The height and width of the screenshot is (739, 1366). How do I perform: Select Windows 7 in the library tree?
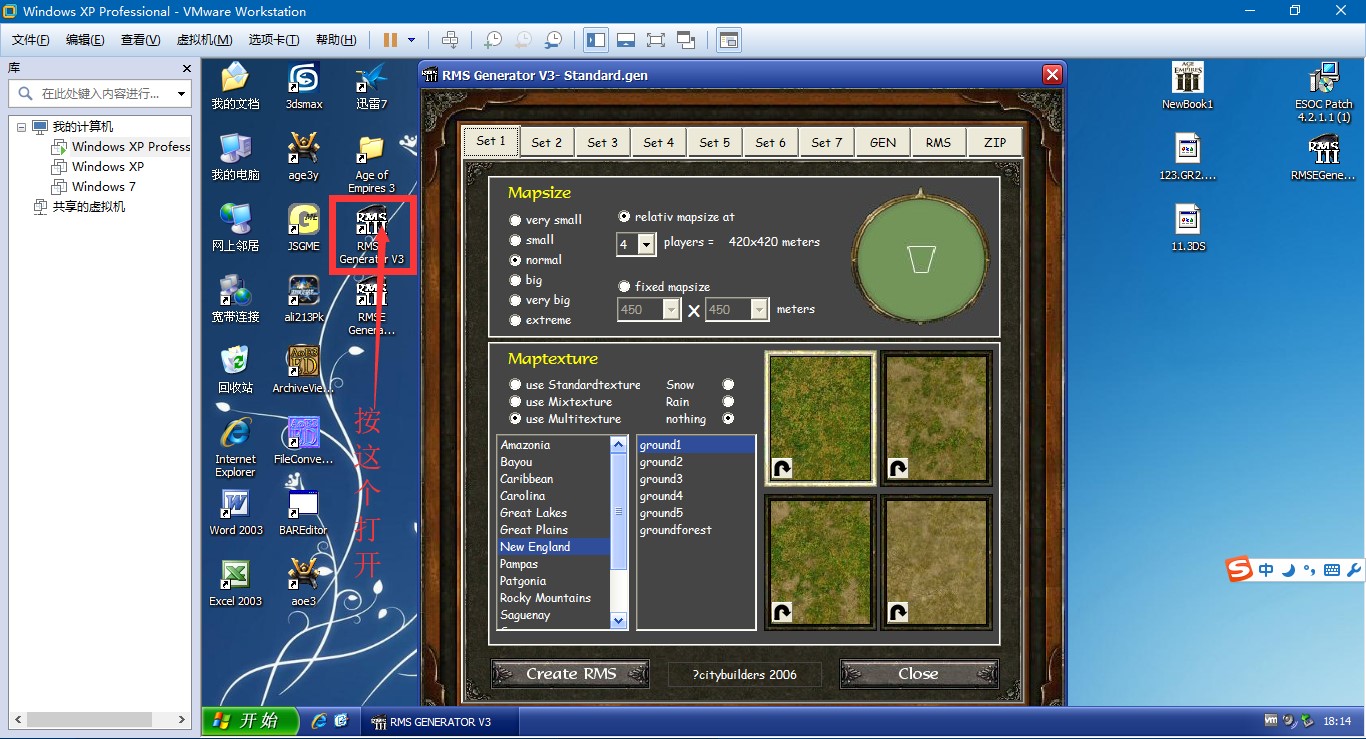(103, 187)
